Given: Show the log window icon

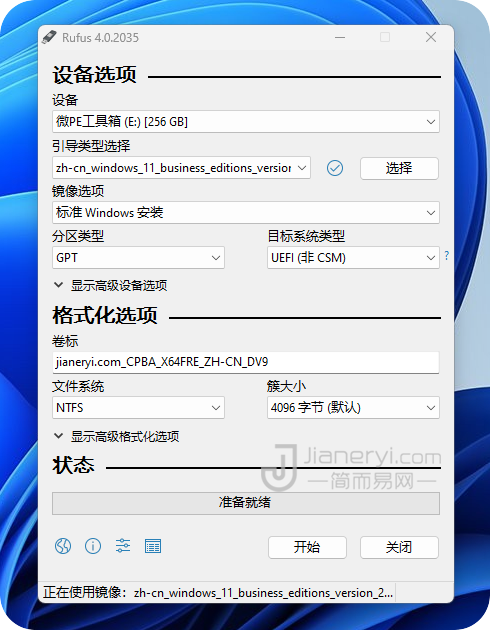Looking at the screenshot, I should coord(153,546).
